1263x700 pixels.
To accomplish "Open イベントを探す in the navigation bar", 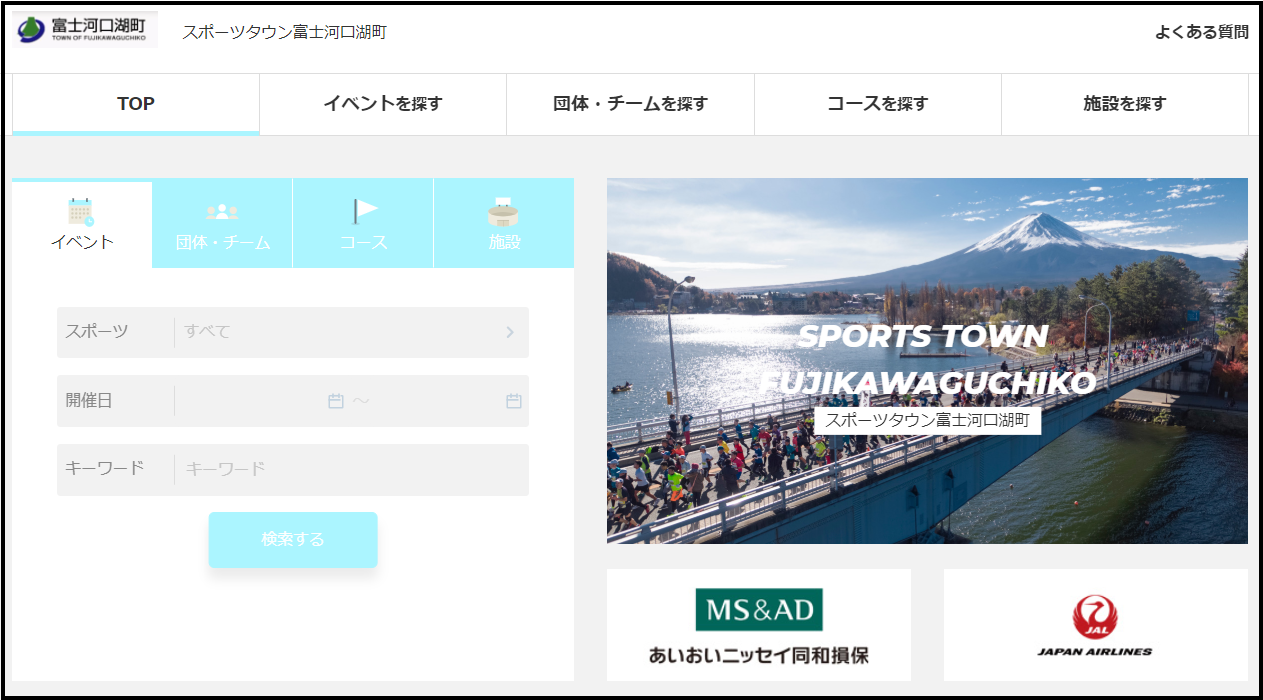I will pos(383,104).
